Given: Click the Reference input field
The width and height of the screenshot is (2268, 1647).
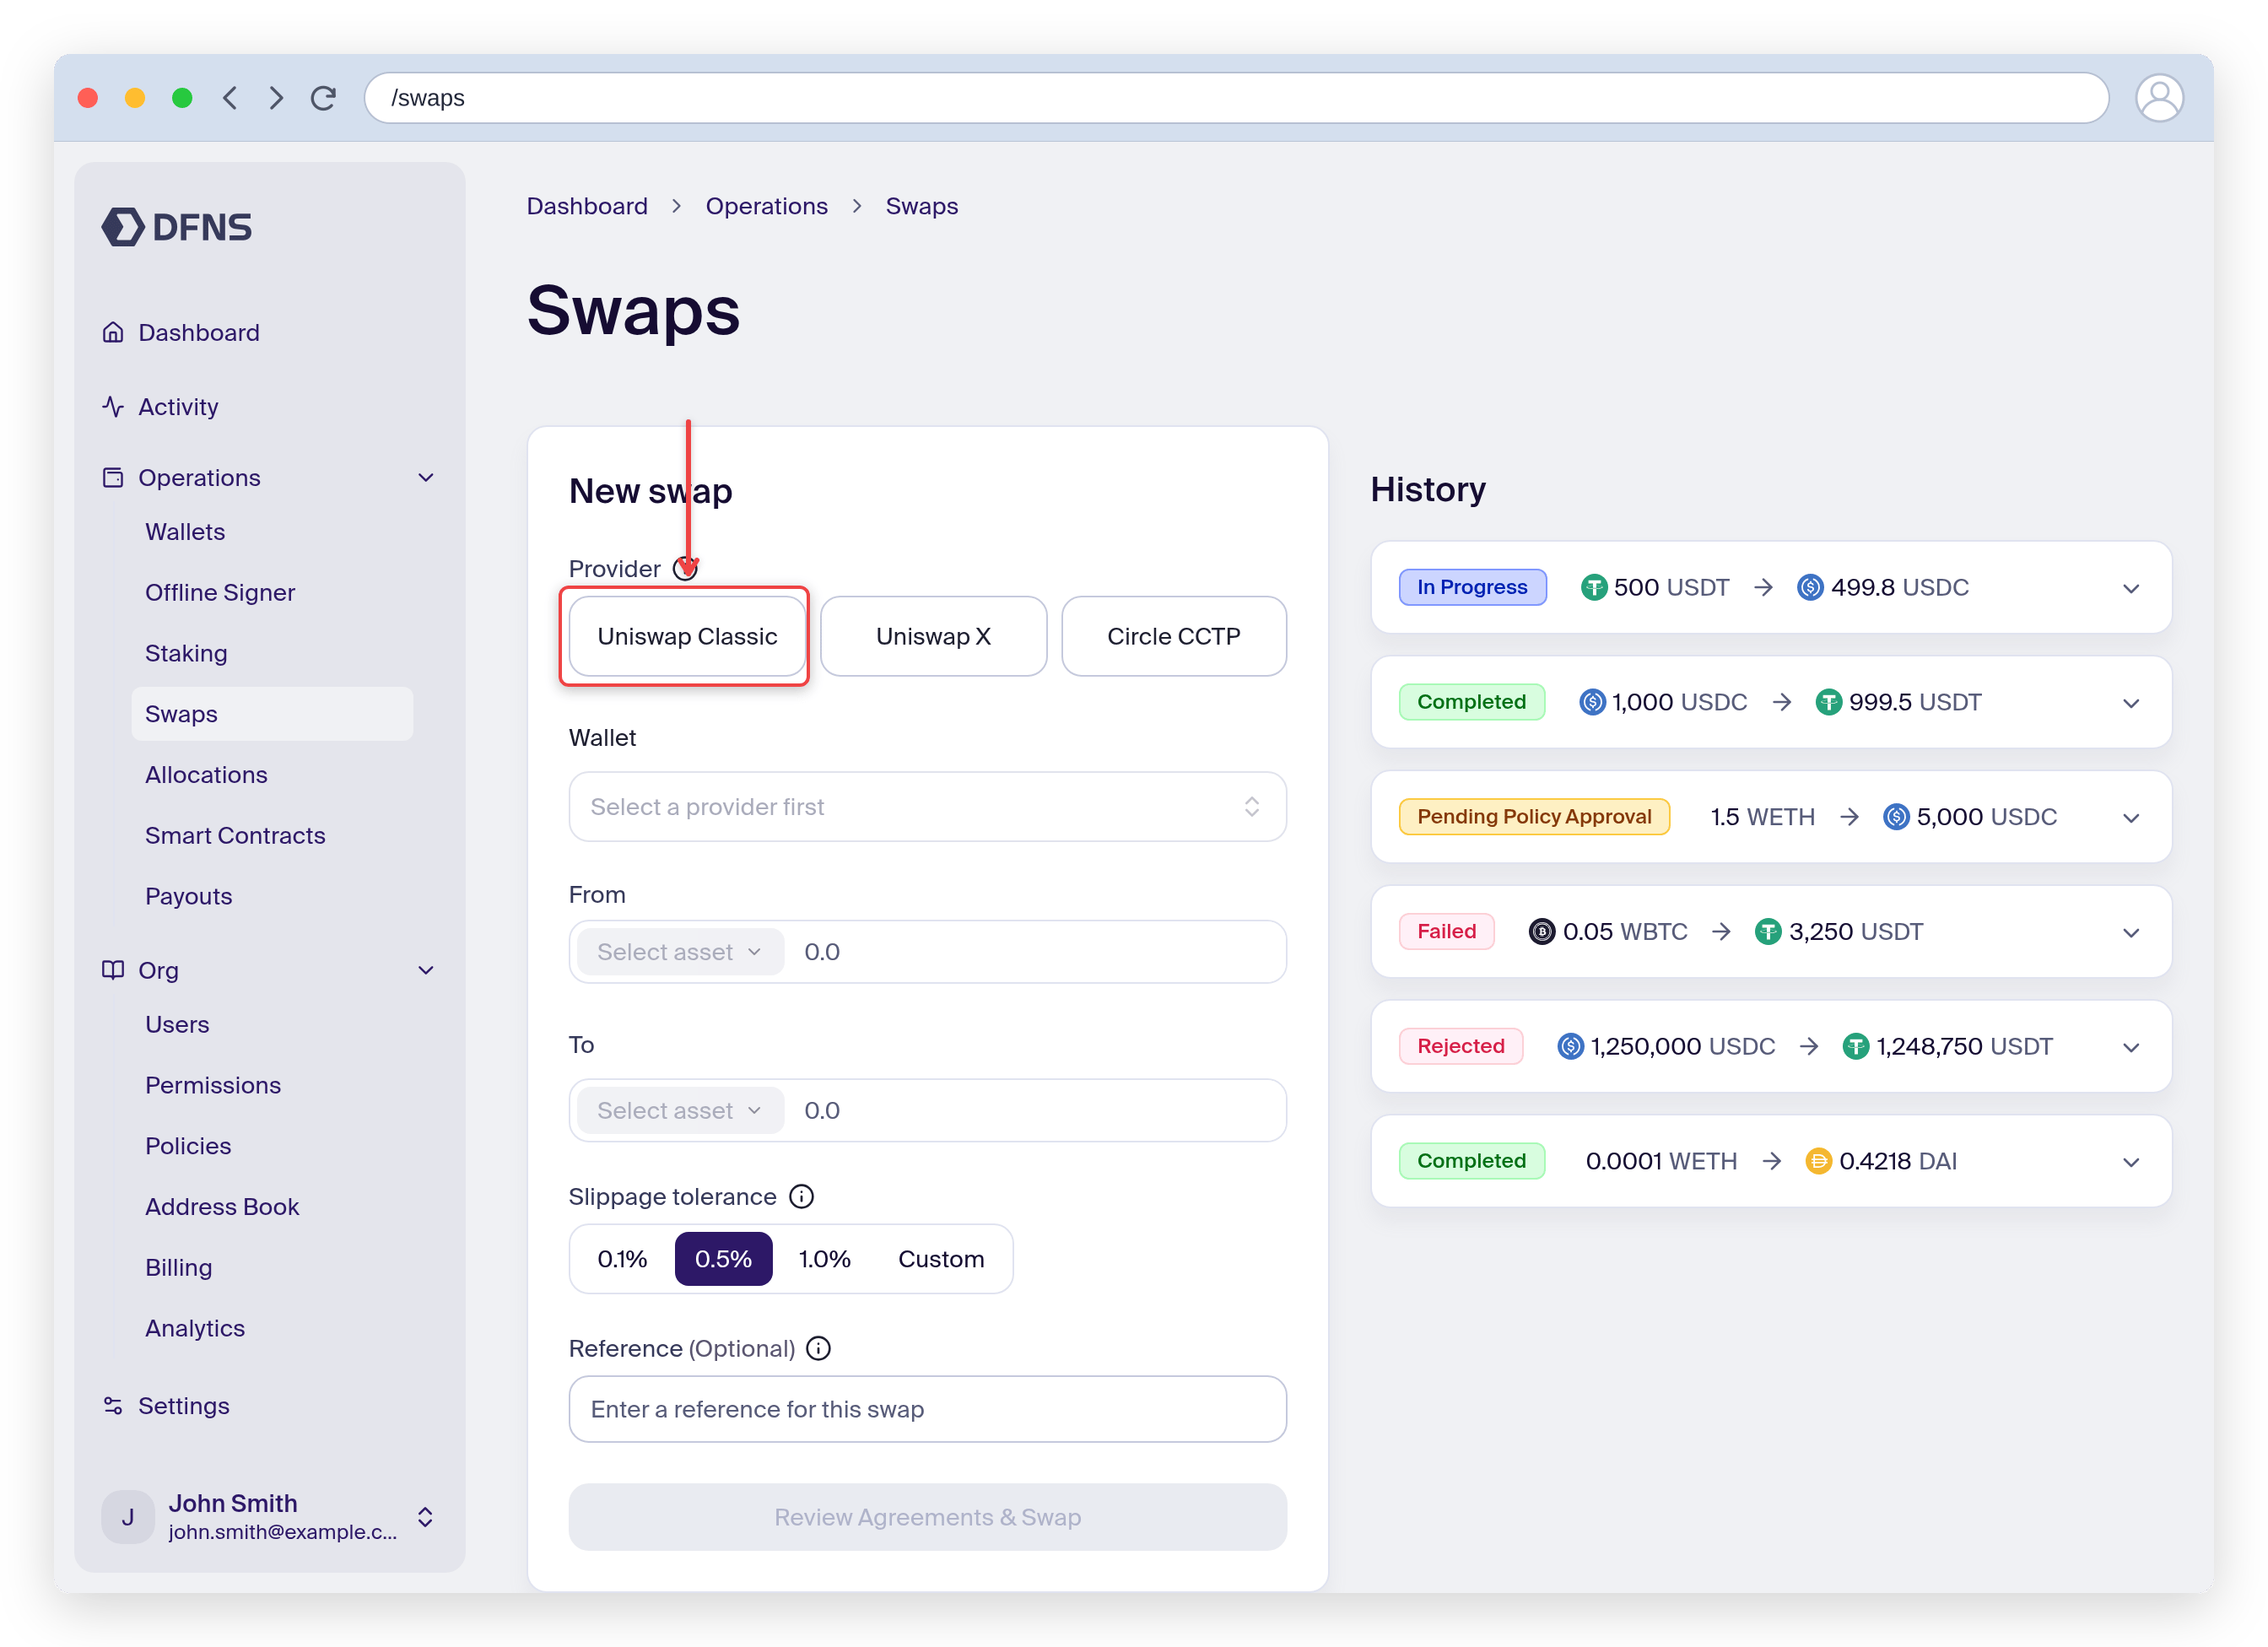Looking at the screenshot, I should [x=927, y=1409].
